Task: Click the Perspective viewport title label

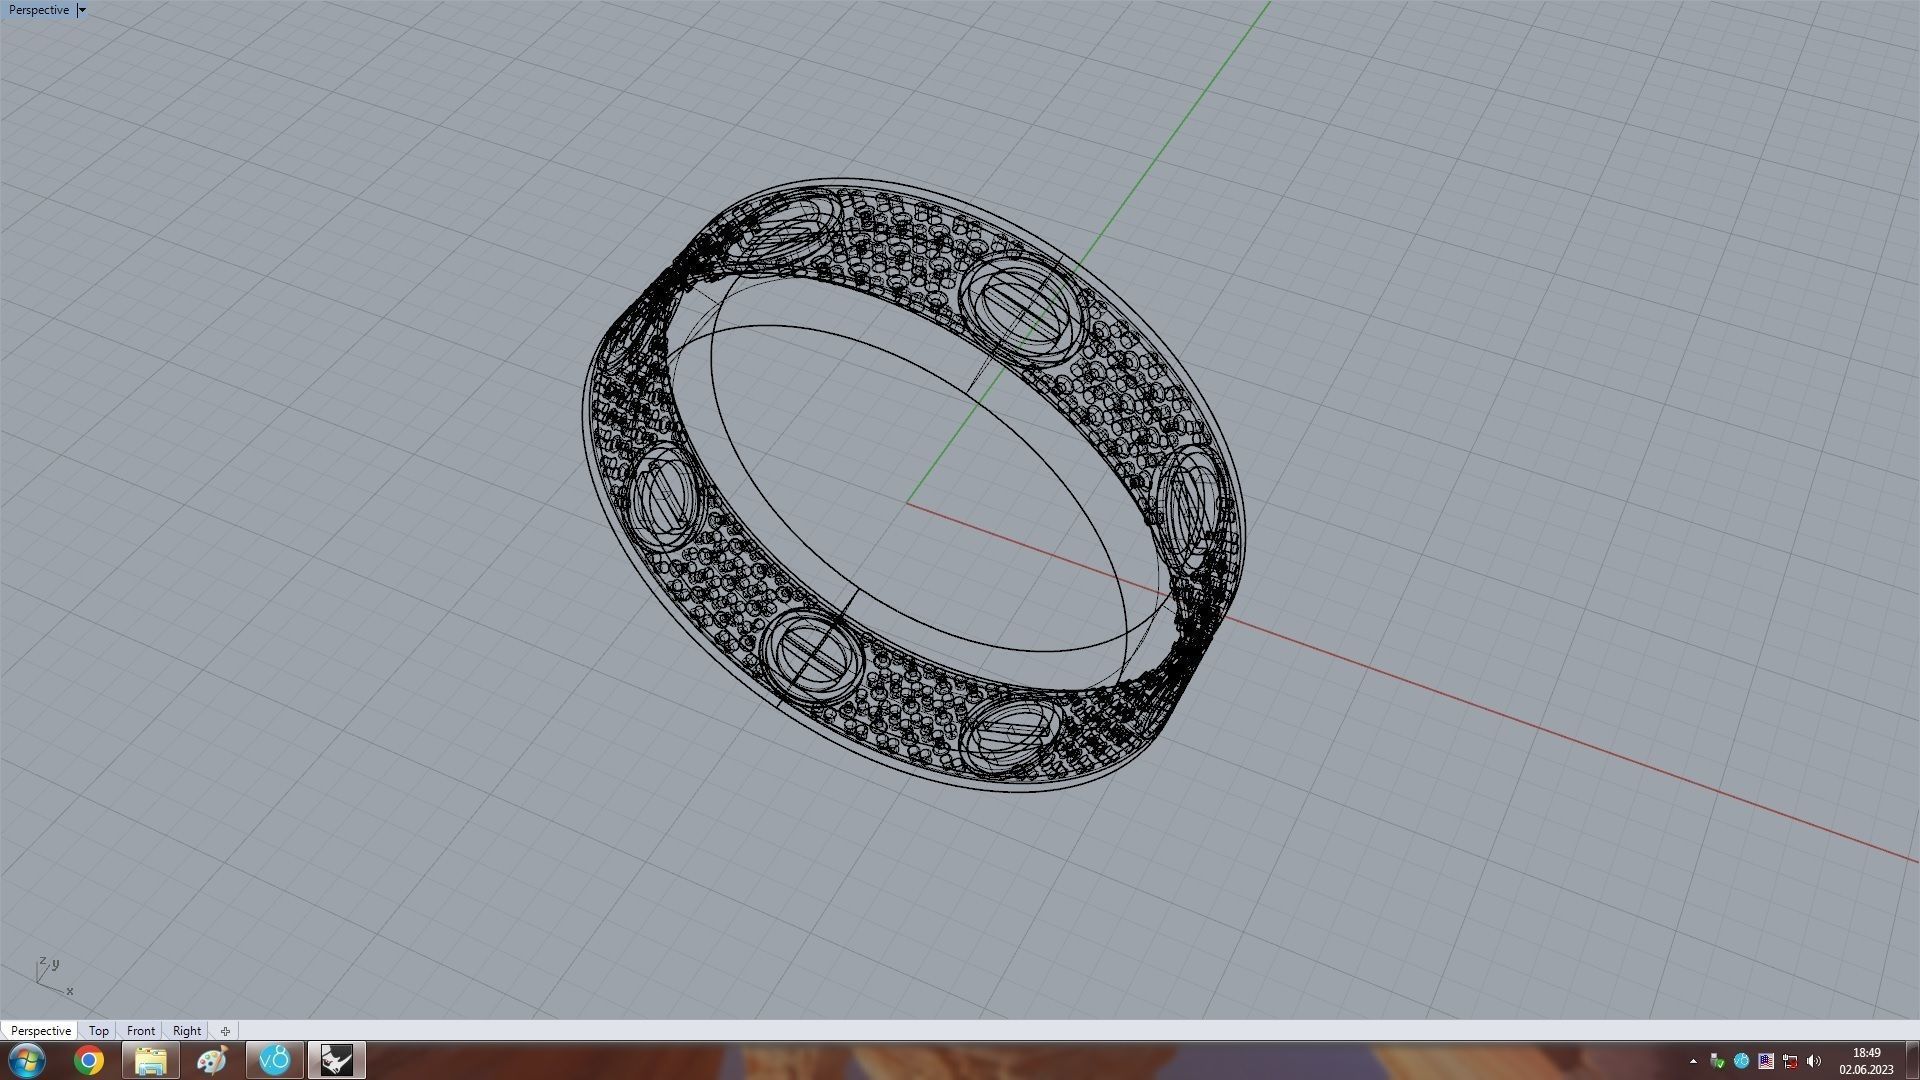Action: 39,10
